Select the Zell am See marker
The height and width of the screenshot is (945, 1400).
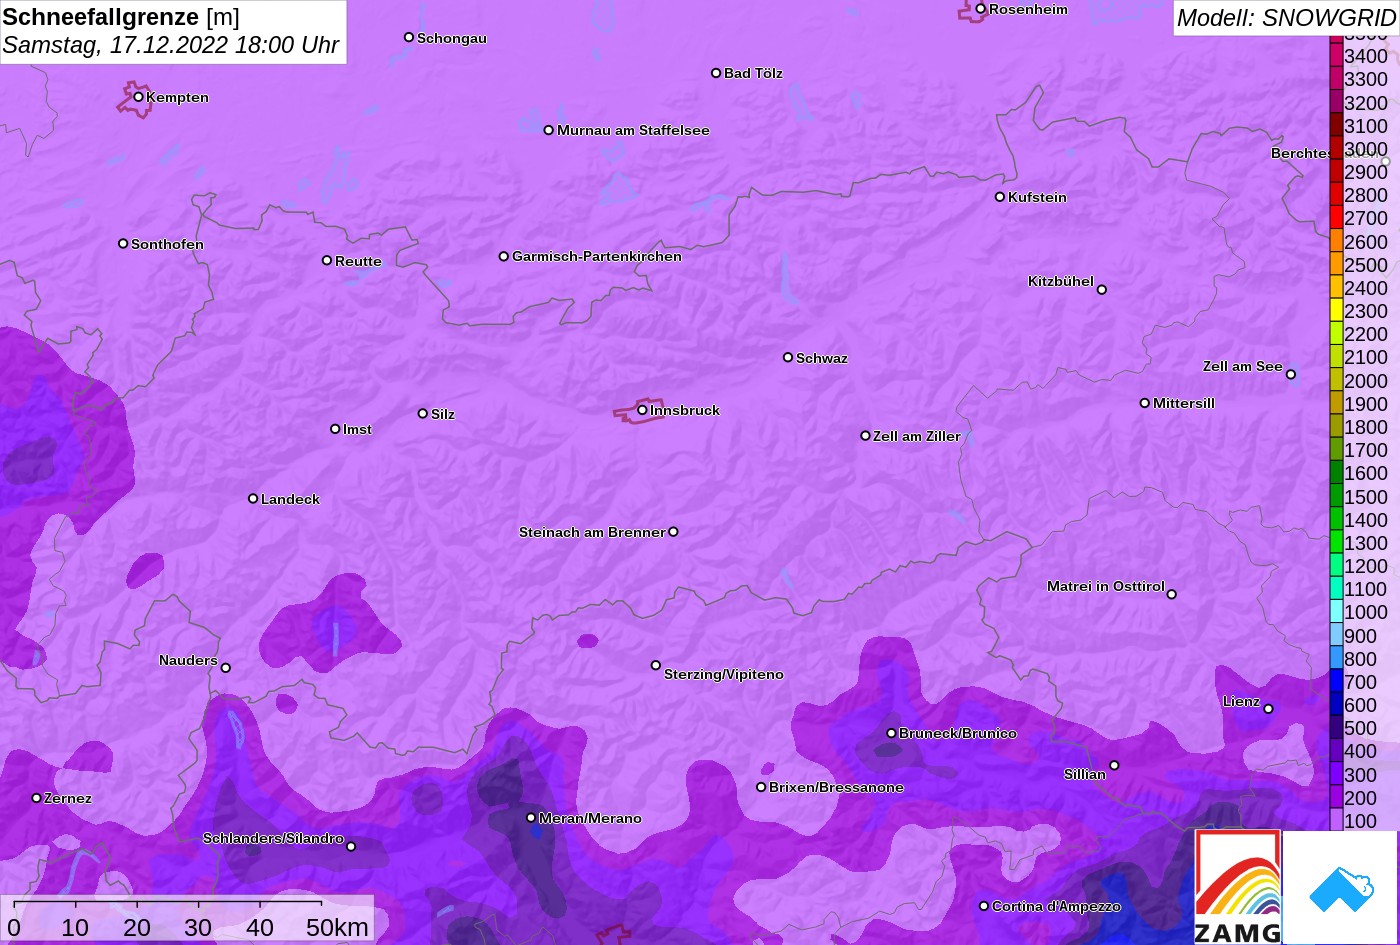pos(1290,375)
